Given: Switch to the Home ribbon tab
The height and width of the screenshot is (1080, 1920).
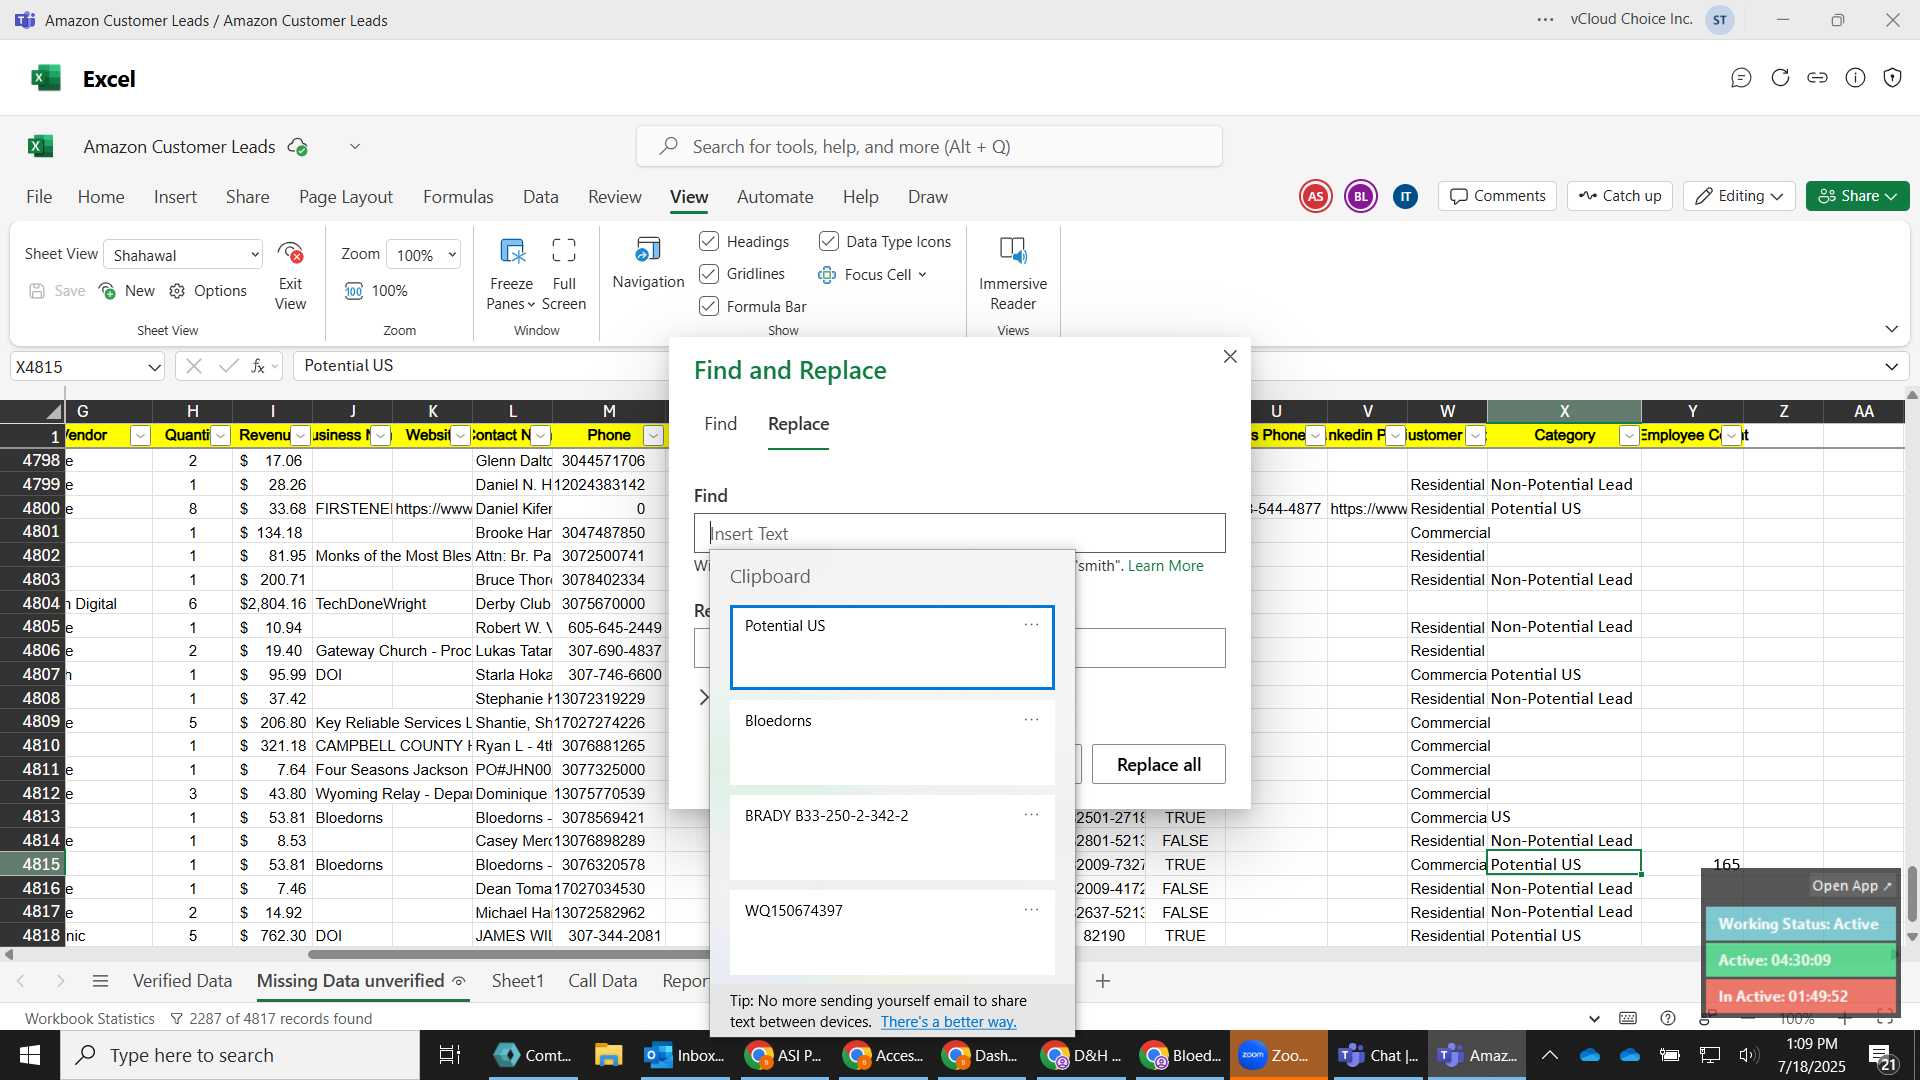Looking at the screenshot, I should pyautogui.click(x=101, y=197).
